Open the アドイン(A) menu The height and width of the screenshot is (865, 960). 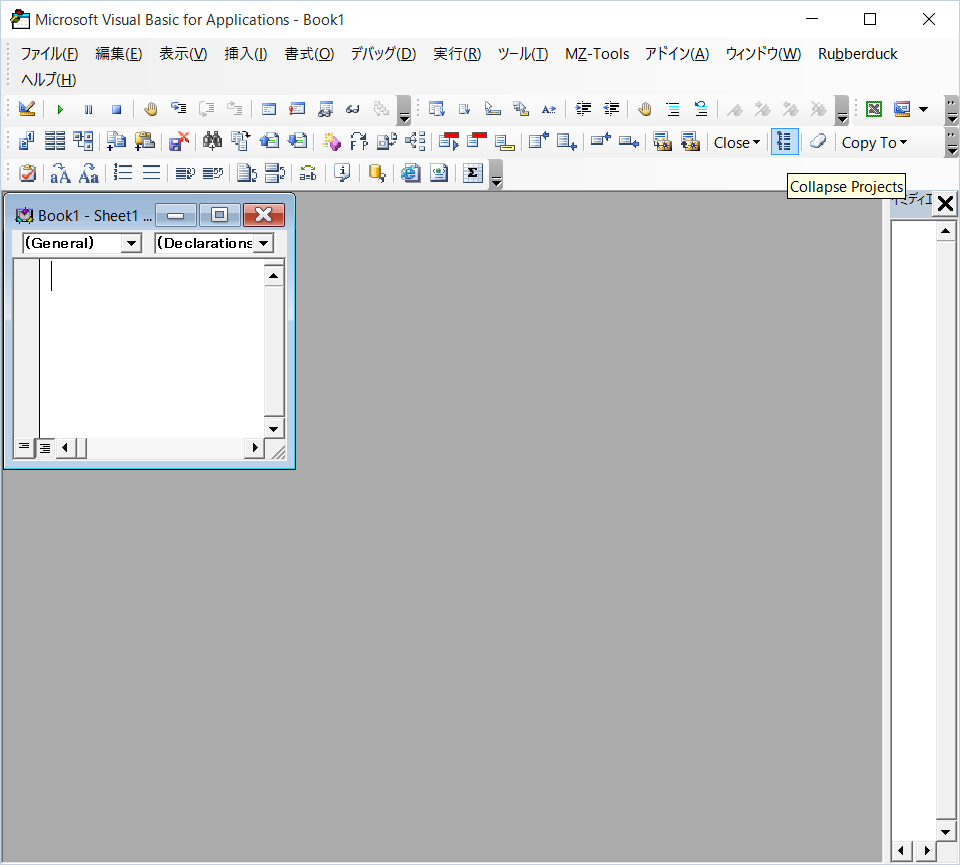point(677,54)
